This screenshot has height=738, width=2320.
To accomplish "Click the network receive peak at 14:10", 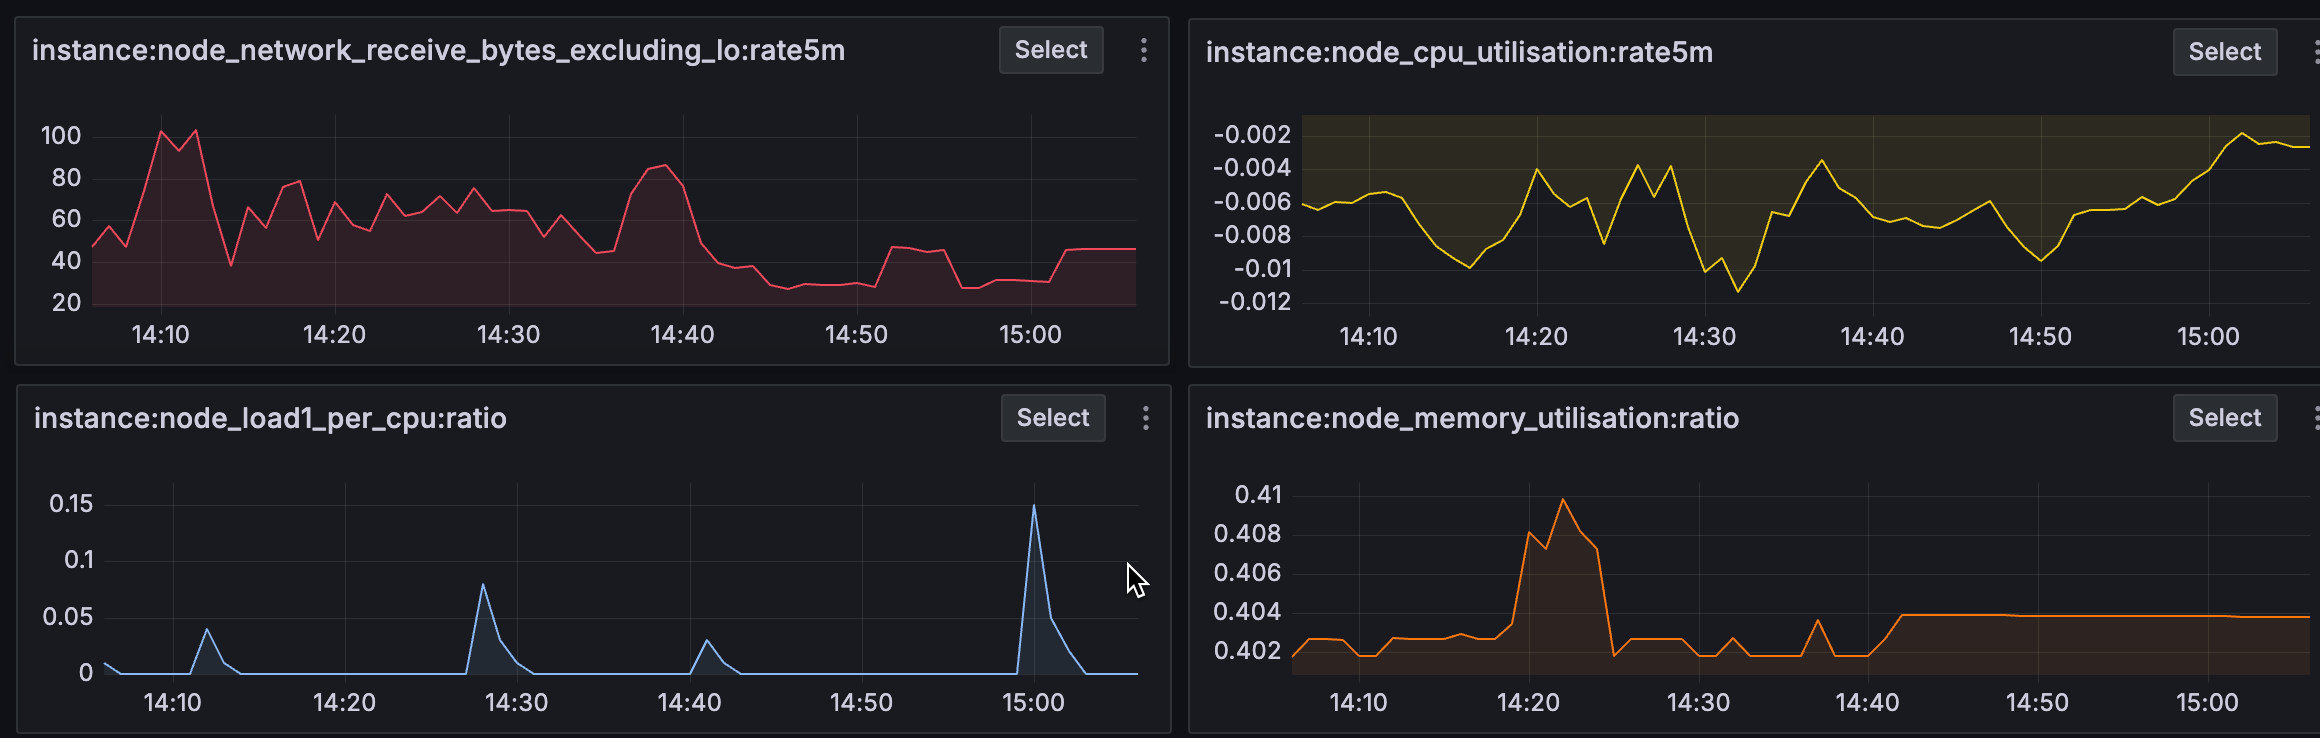I will point(161,131).
